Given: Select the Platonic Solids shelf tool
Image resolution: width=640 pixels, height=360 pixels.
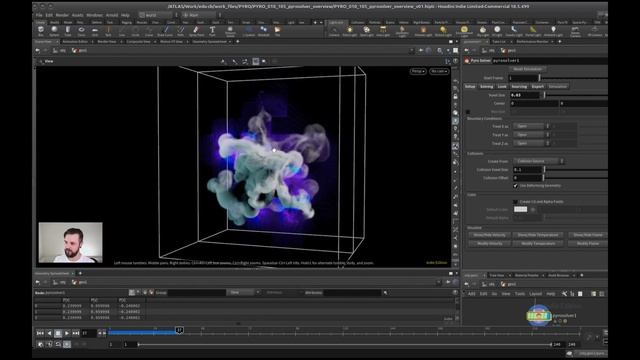Looking at the screenshot, I should [230, 31].
